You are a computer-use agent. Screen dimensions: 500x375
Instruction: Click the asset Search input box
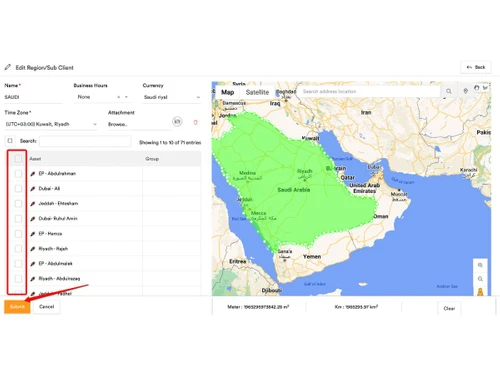[x=85, y=141]
